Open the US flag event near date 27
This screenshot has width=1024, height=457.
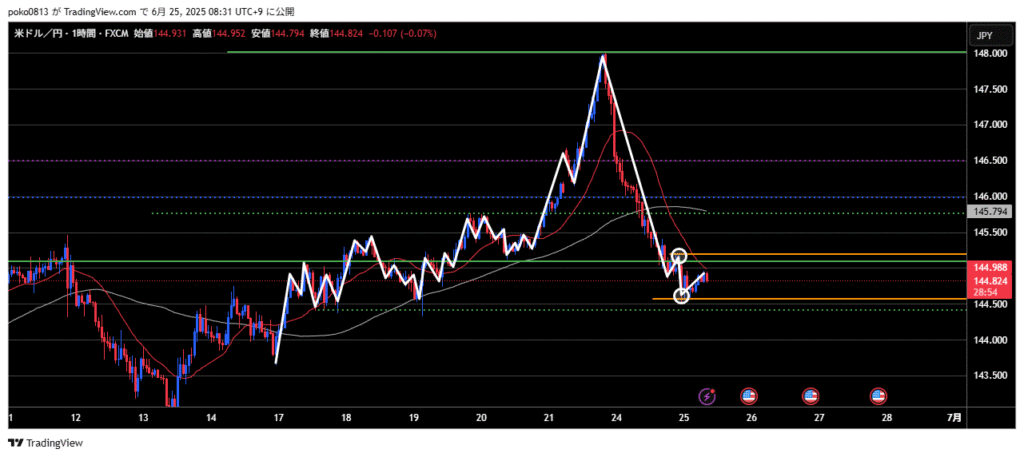coord(811,396)
